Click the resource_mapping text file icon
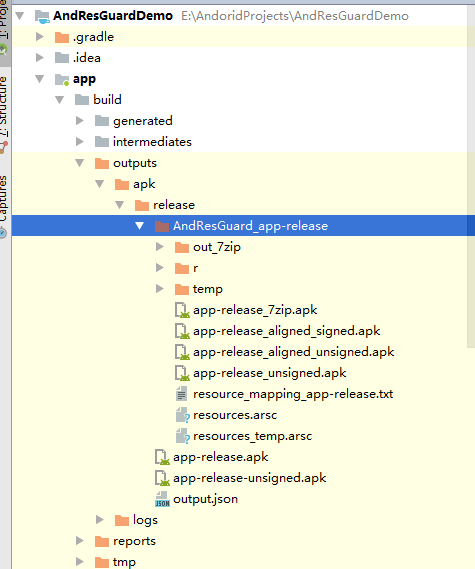The image size is (475, 569). 181,394
